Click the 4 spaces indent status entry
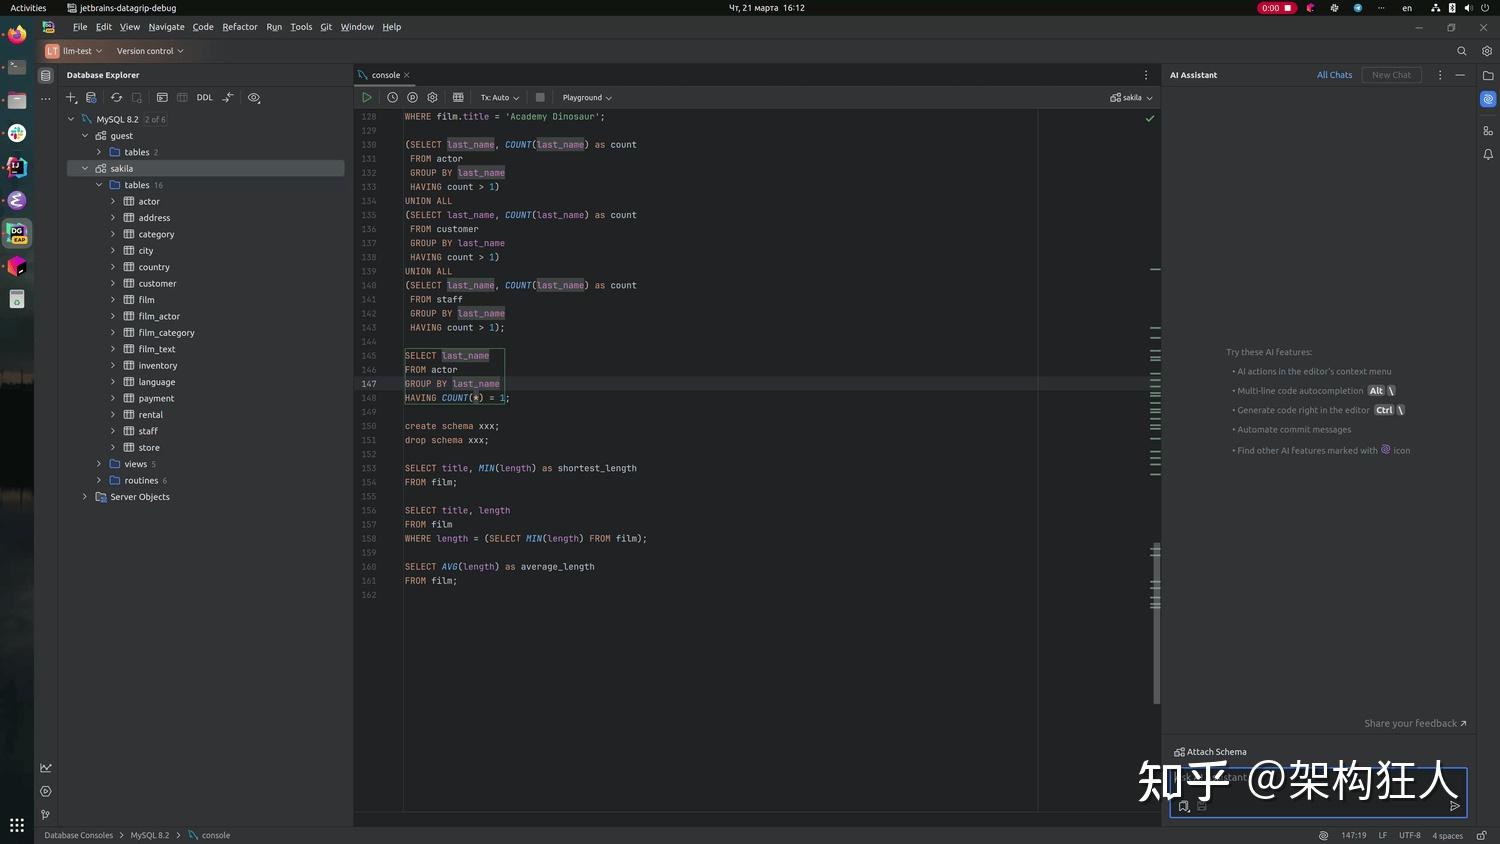 coord(1447,835)
